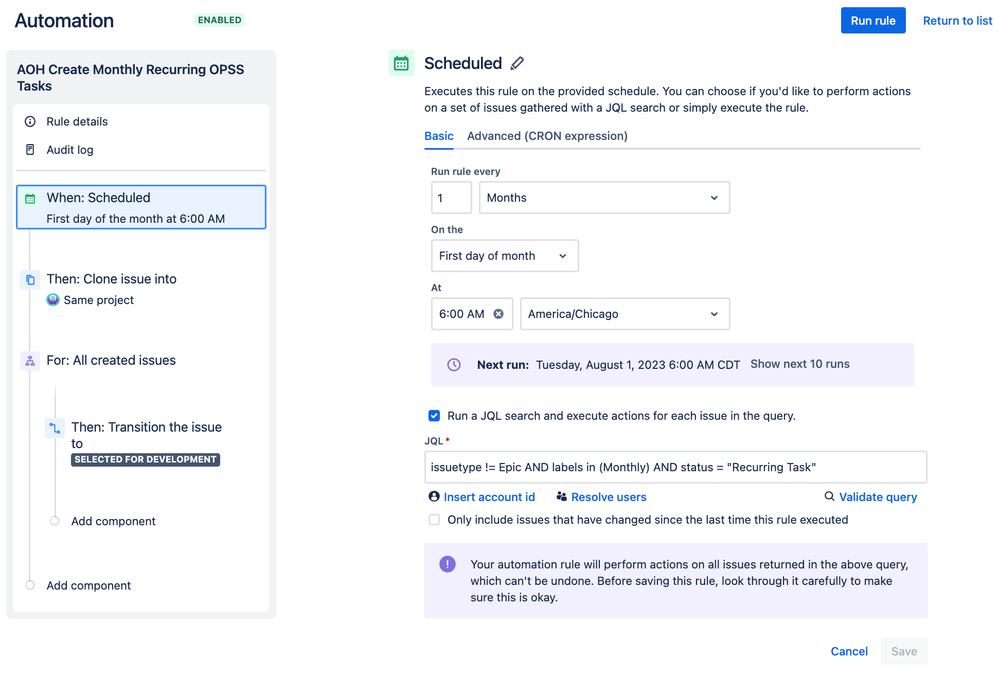Screen dimensions: 999x676
Task: Check Only include issues that have changed
Action: (x=434, y=519)
